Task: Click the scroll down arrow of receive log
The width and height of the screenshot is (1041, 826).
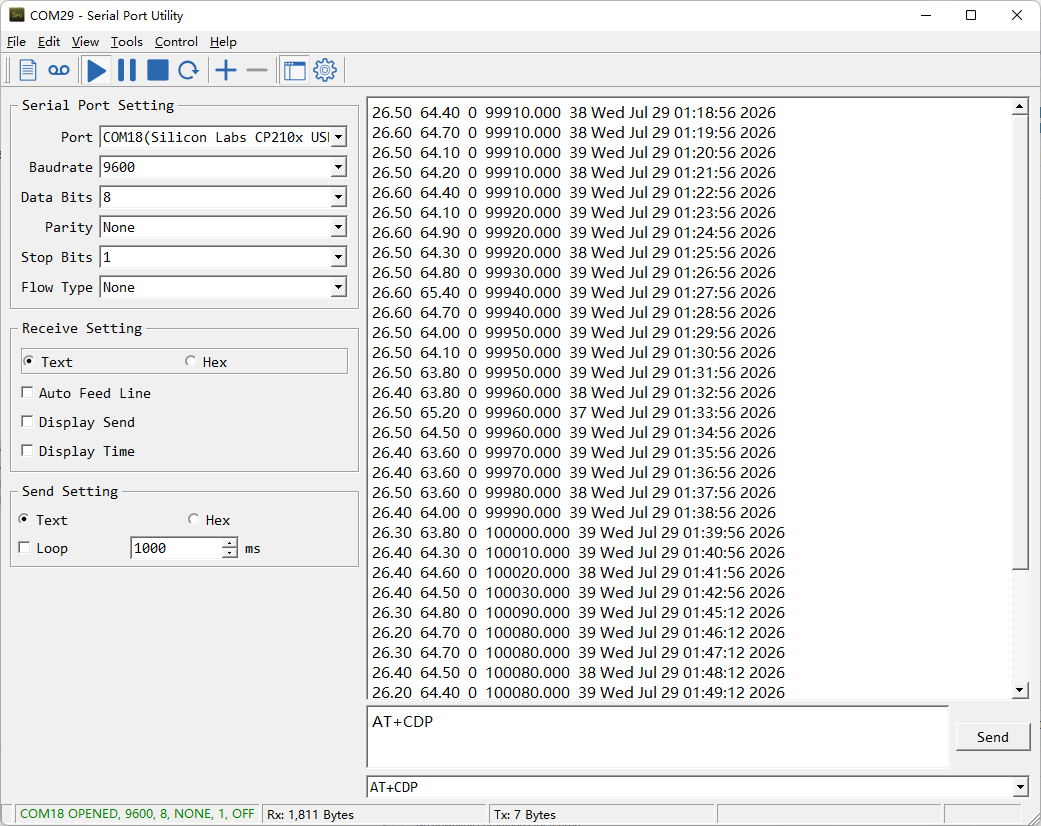Action: [1020, 691]
